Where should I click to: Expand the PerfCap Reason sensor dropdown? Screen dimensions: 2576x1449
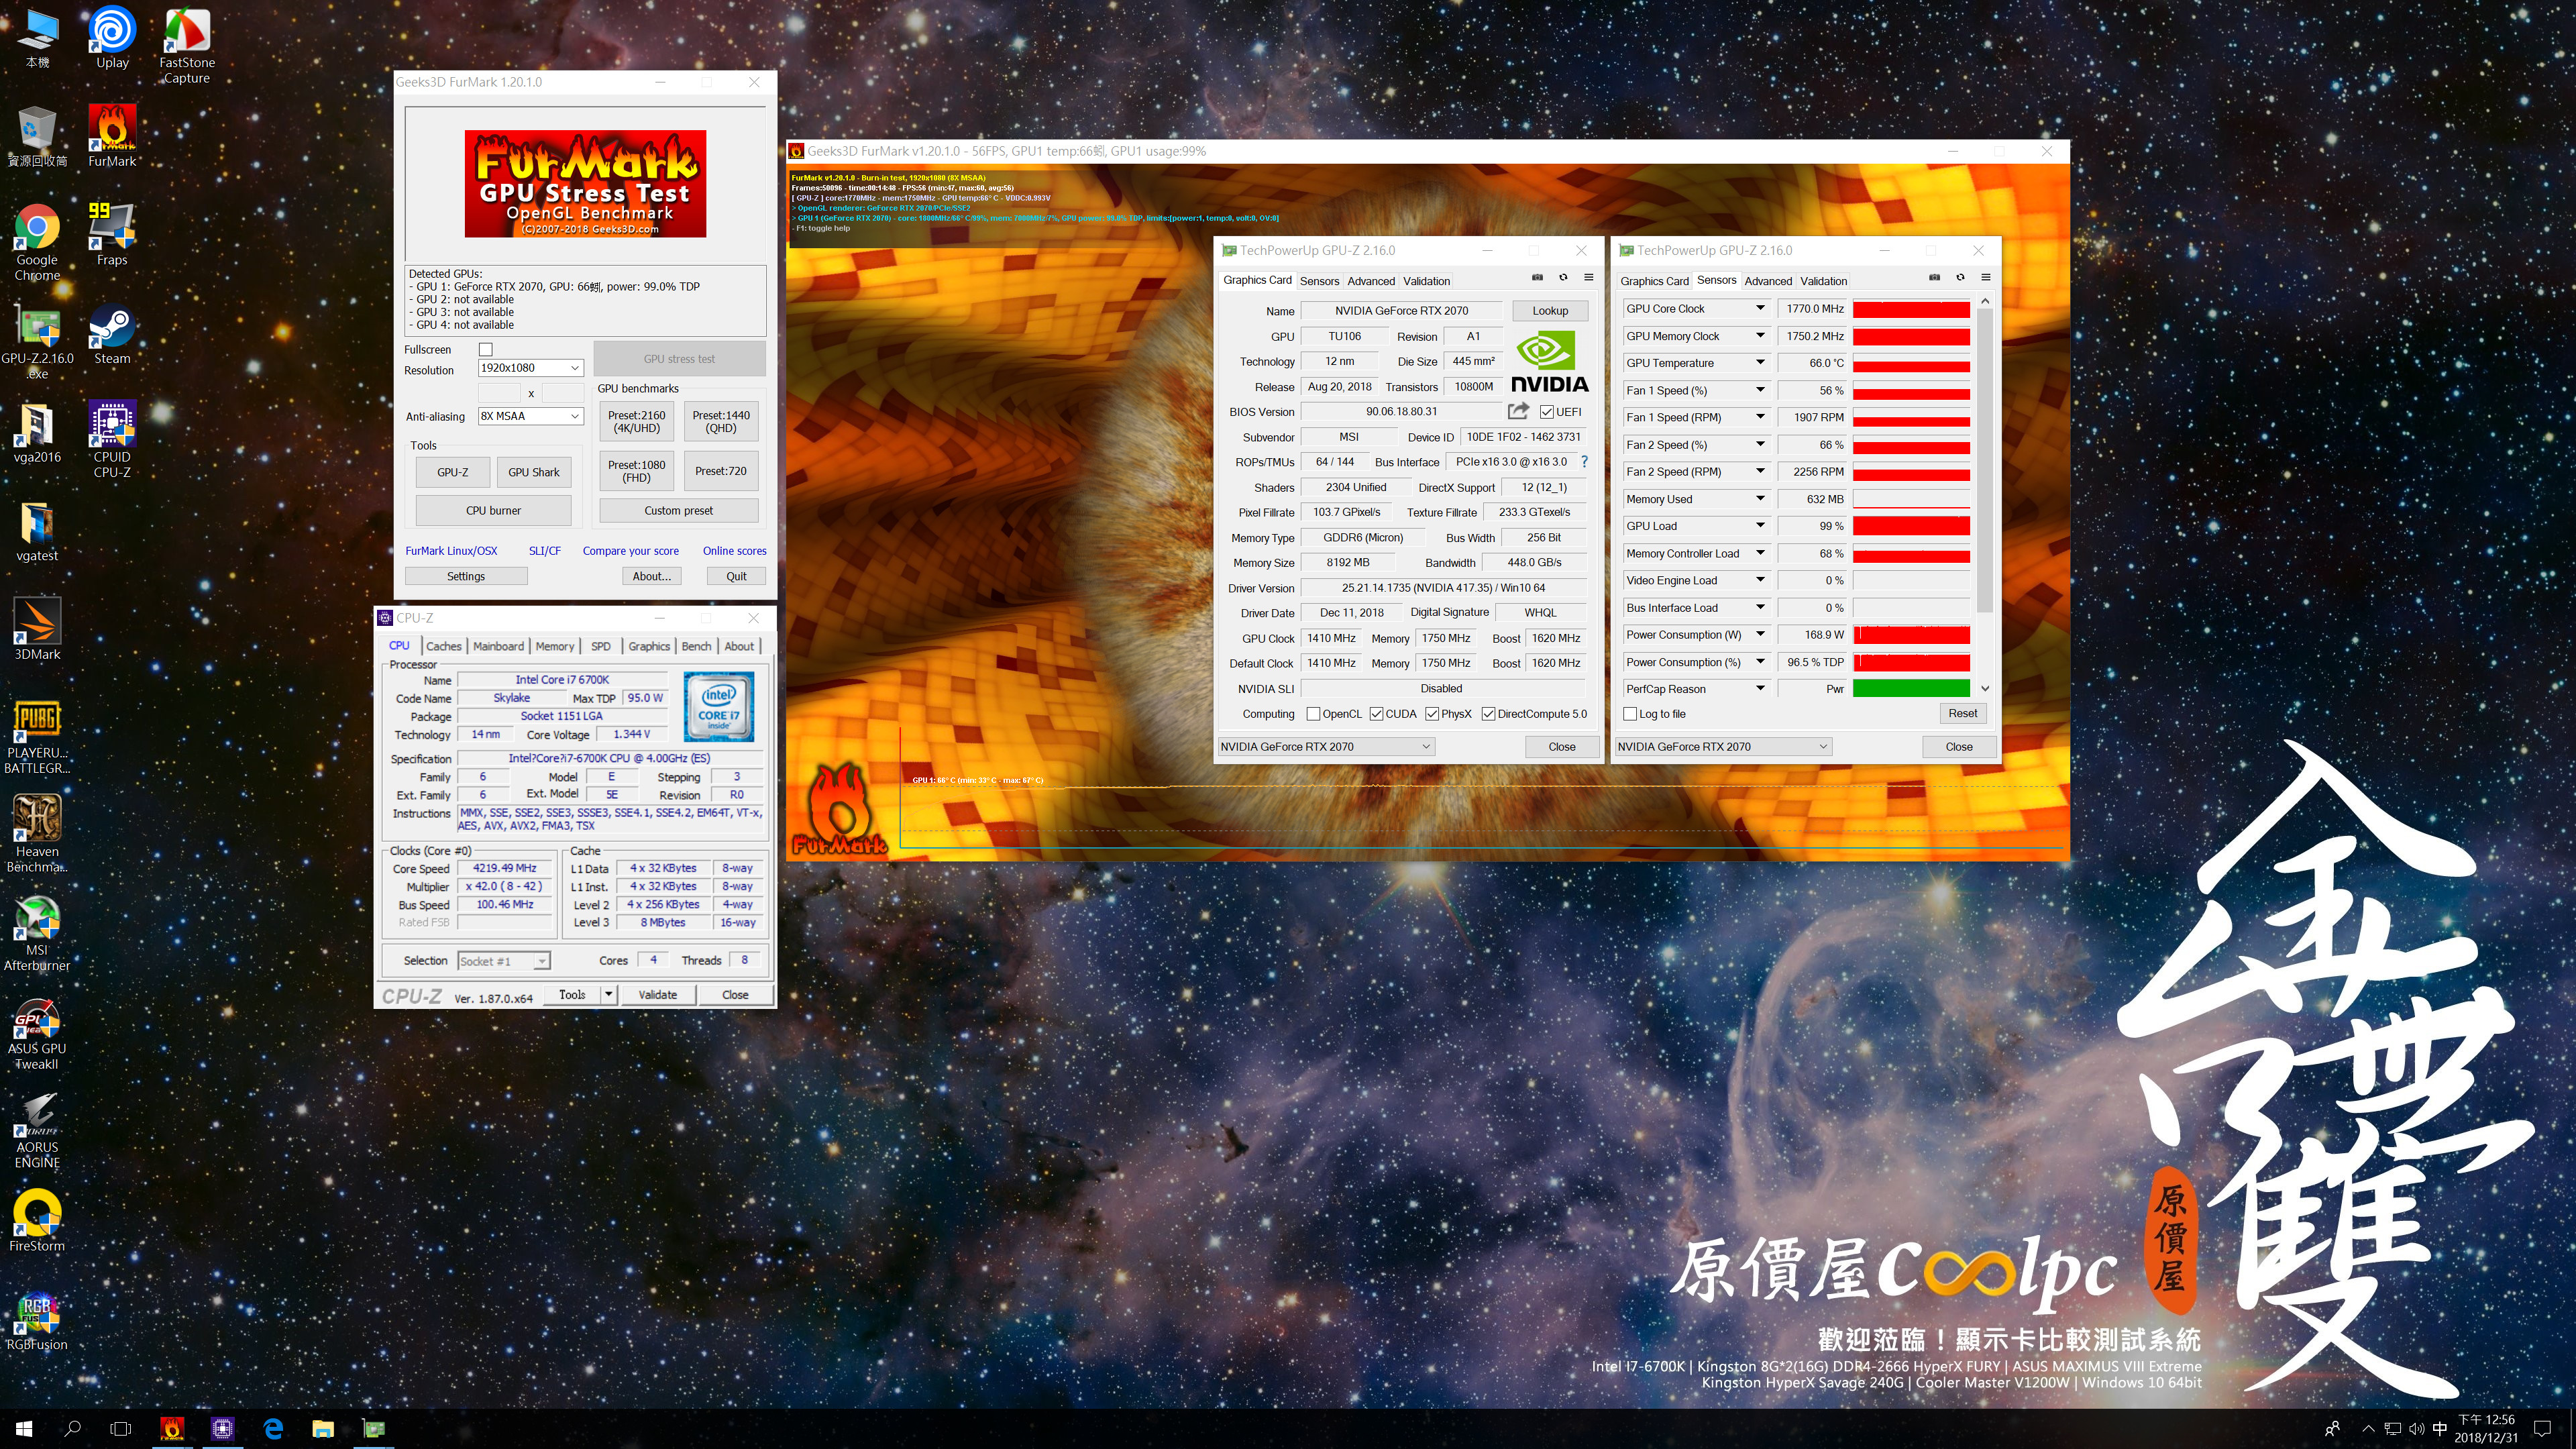click(x=1760, y=688)
